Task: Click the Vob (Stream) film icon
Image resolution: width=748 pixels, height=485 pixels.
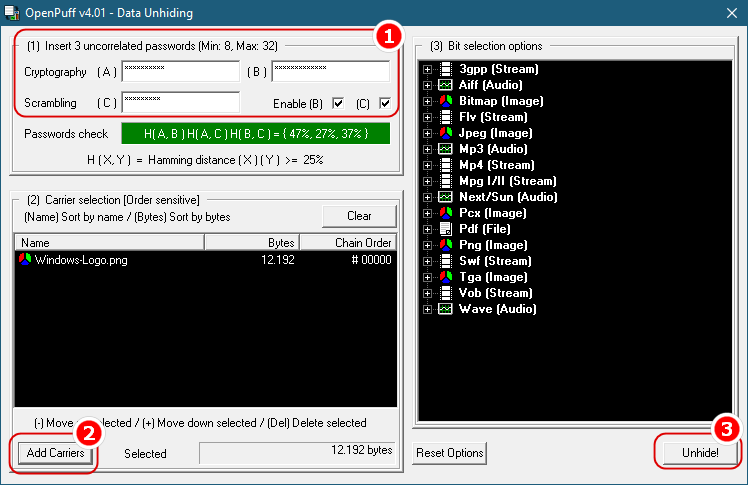Action: tap(446, 293)
